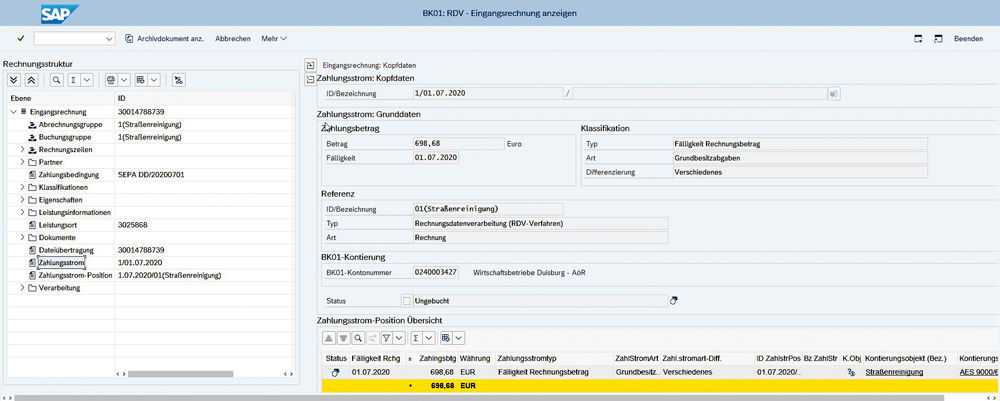Click status icon next to Ungebucht field
1000x401 pixels.
[674, 300]
